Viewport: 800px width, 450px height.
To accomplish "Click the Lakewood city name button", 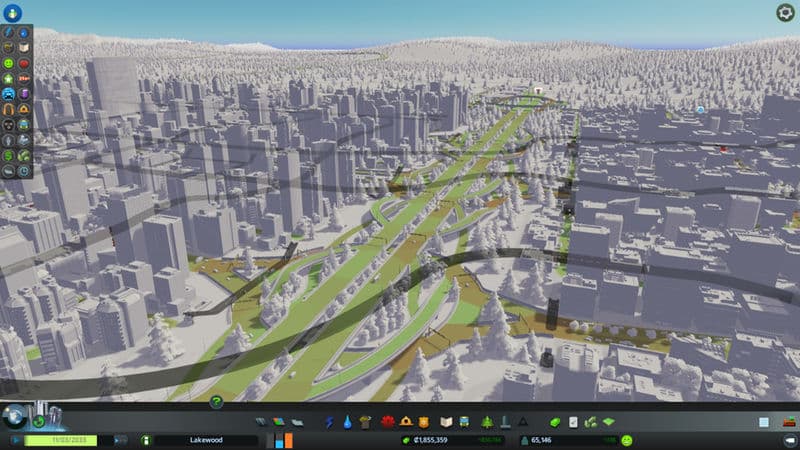I will (205, 440).
